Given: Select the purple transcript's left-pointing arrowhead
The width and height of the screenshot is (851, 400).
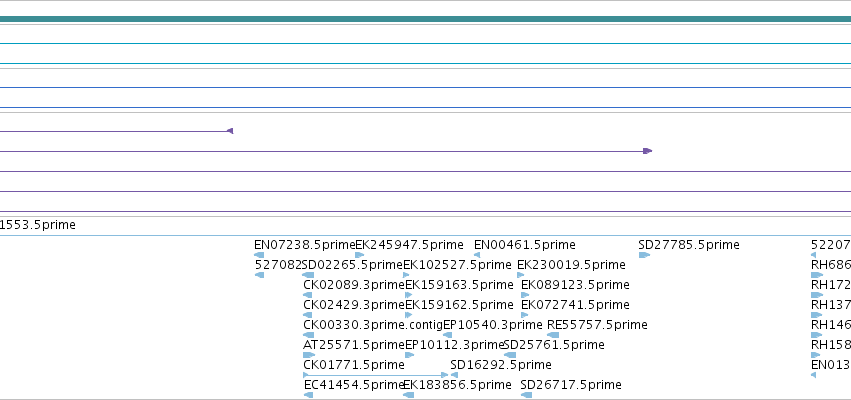Looking at the screenshot, I should (x=230, y=131).
